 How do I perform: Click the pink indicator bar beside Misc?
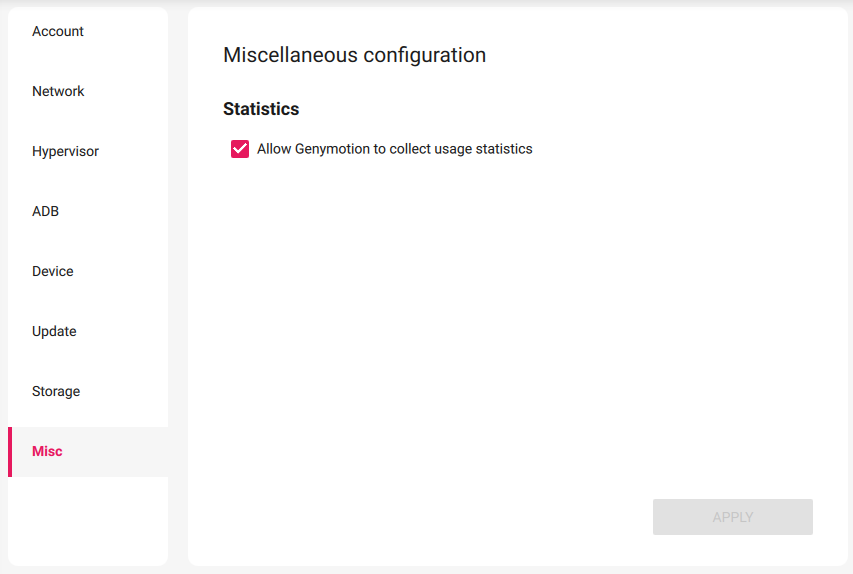pyautogui.click(x=10, y=452)
